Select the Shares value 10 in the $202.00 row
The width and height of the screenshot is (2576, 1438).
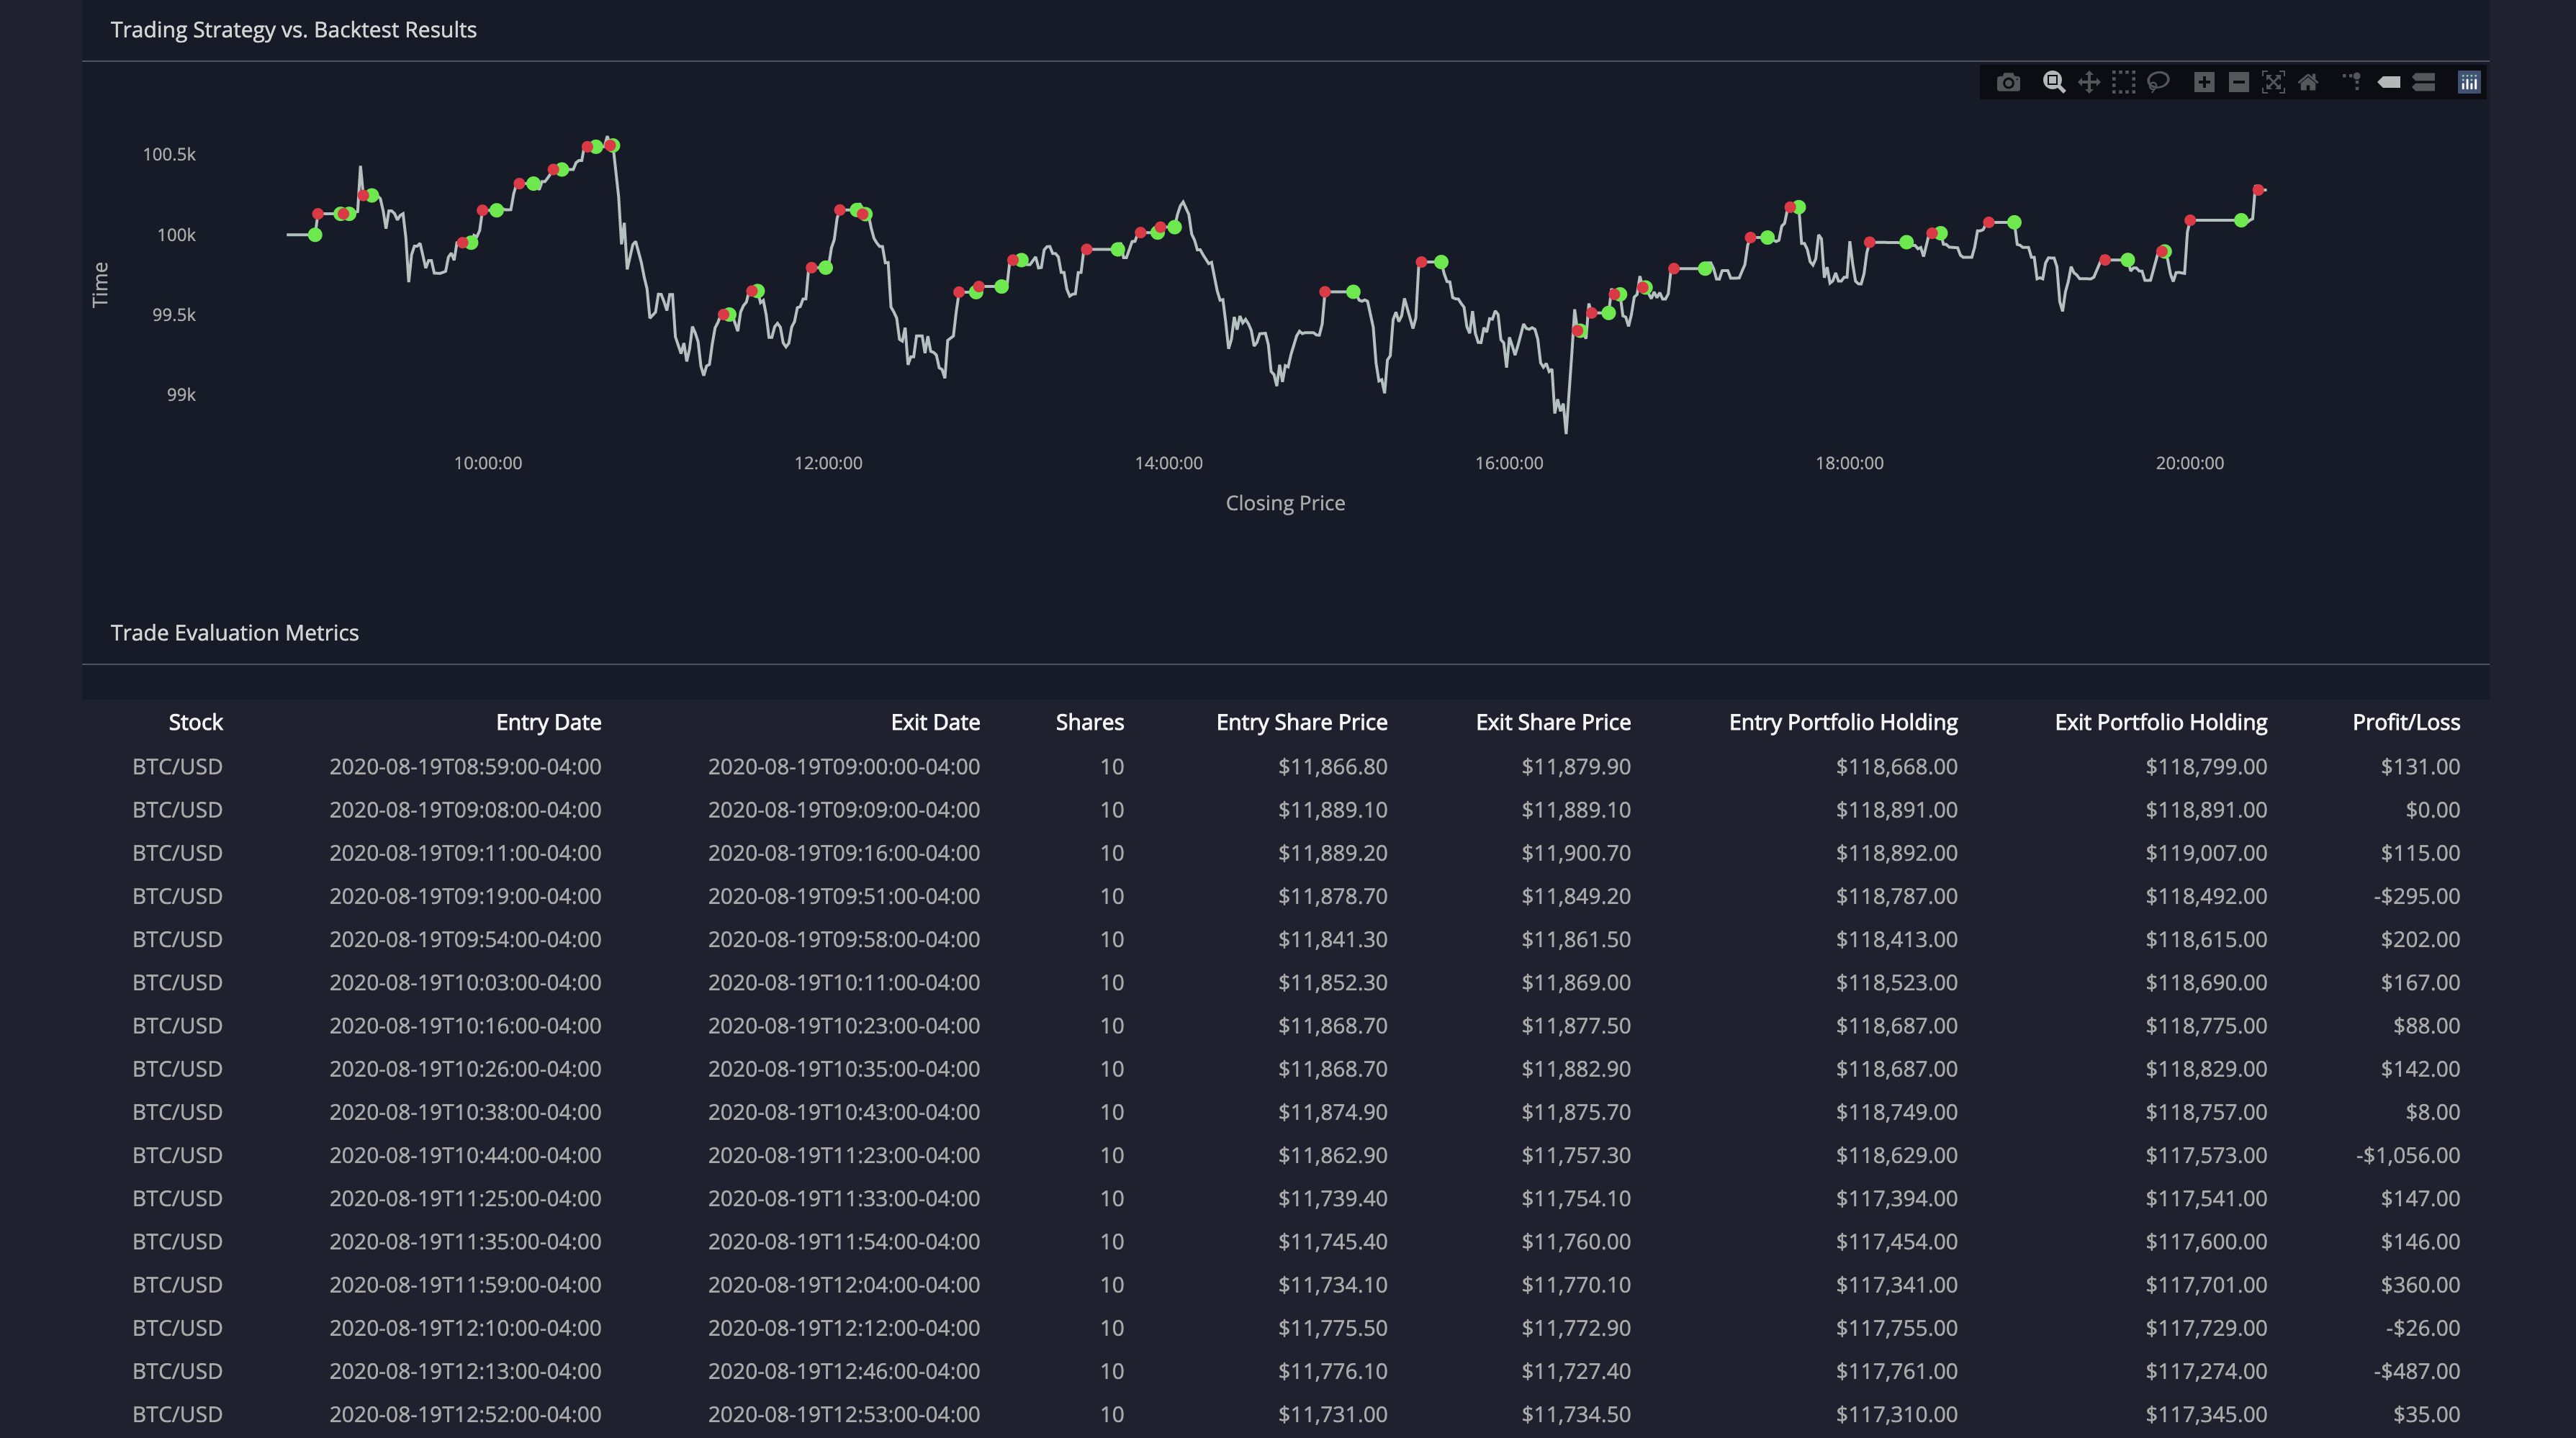[x=1111, y=939]
